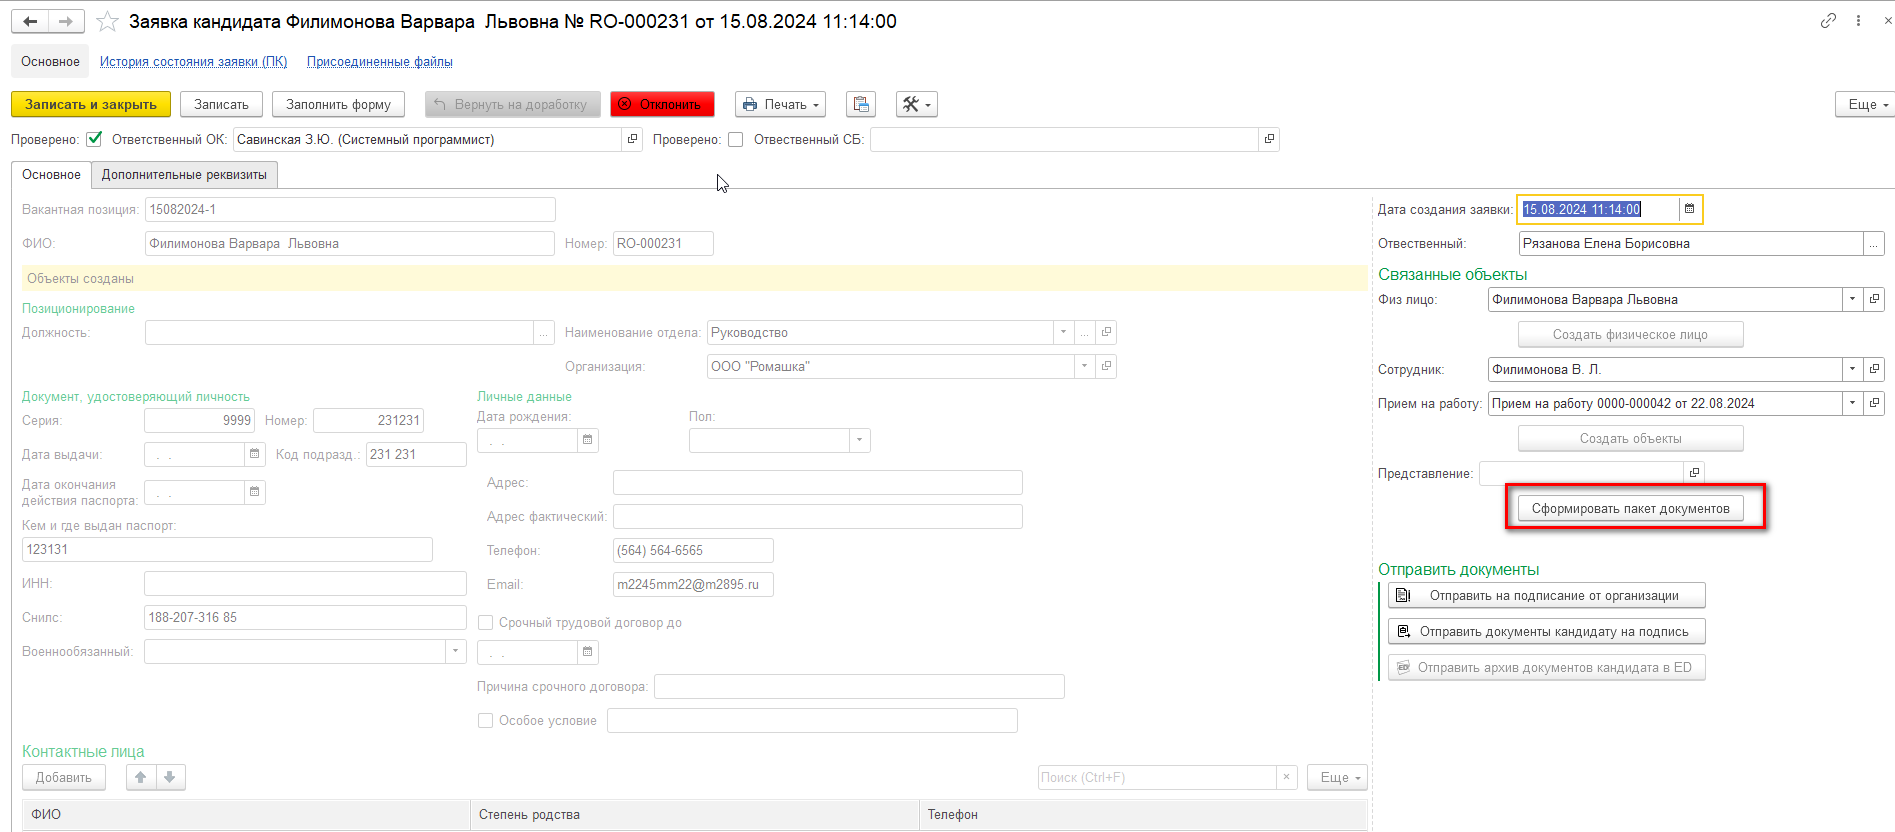Open the Физ лицо record via open icon
1895x832 pixels.
[1874, 299]
